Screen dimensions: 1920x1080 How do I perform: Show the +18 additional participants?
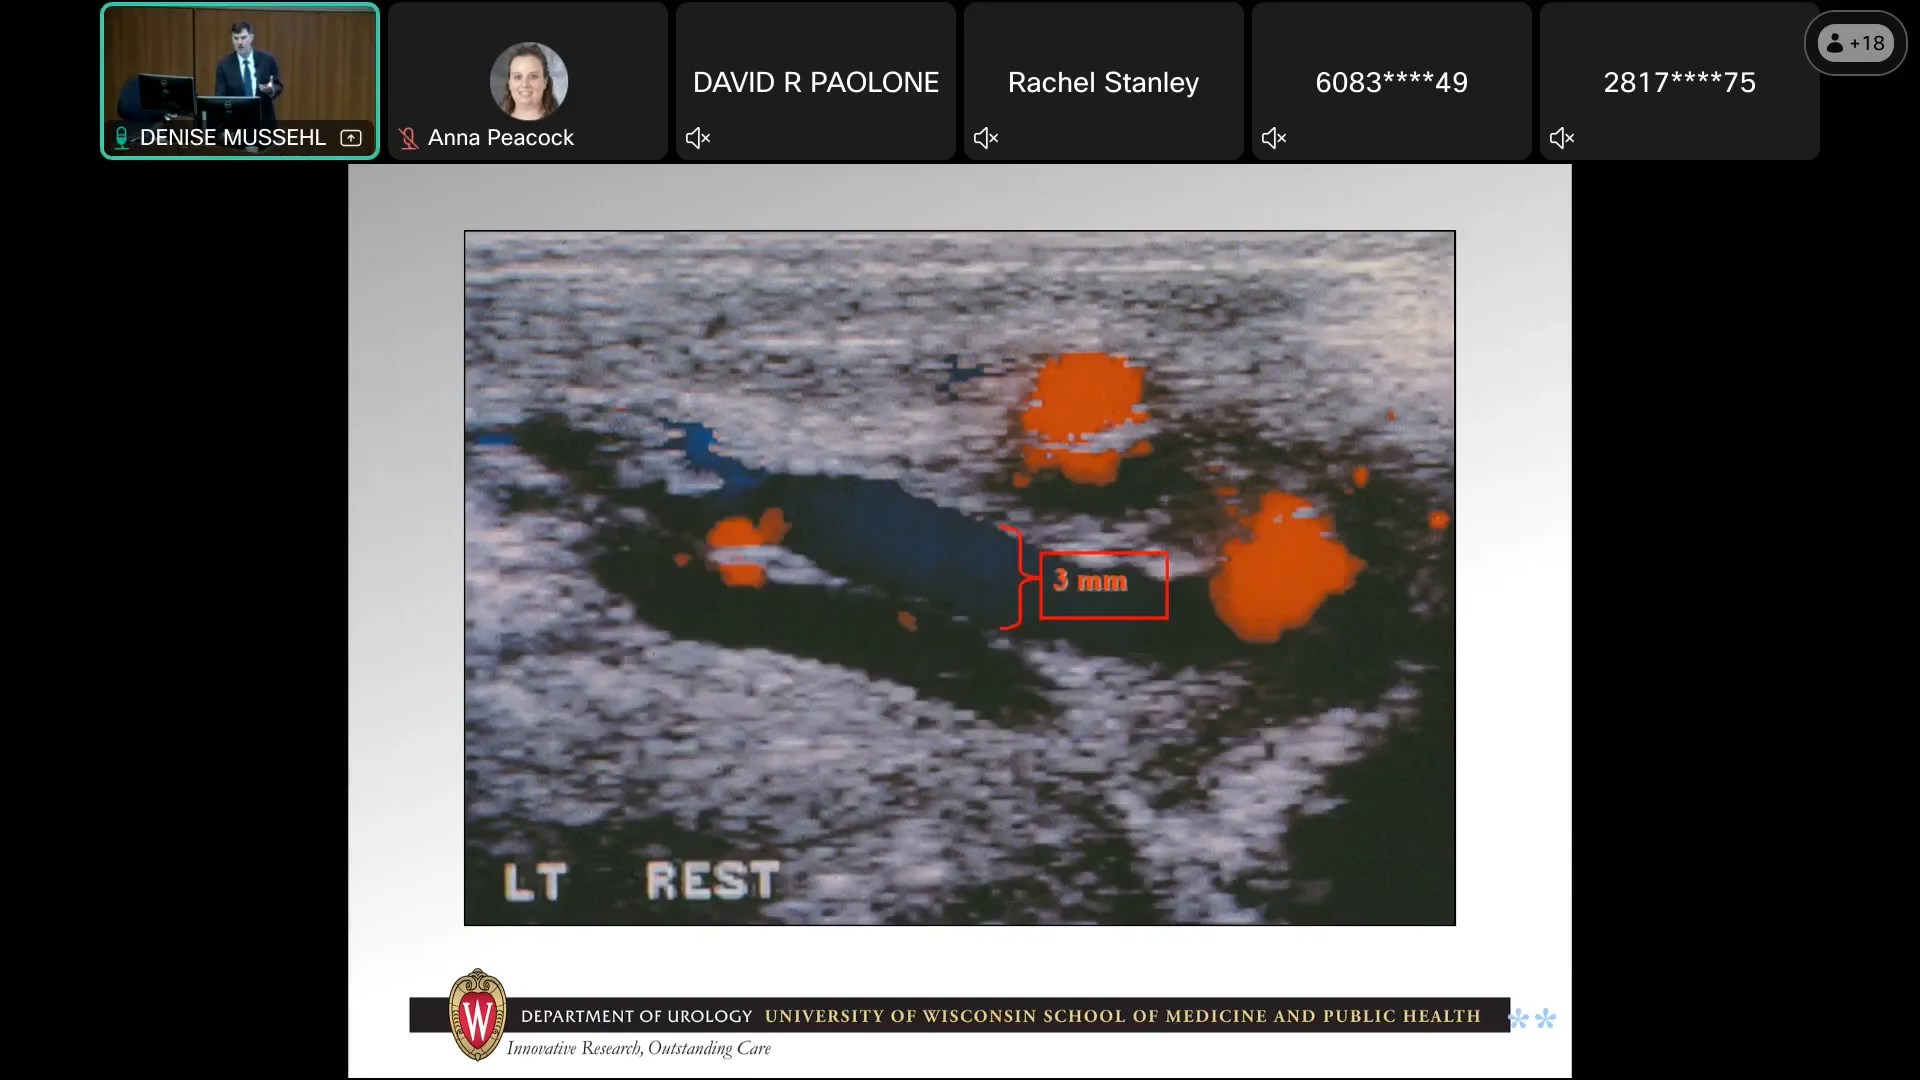click(x=1856, y=43)
